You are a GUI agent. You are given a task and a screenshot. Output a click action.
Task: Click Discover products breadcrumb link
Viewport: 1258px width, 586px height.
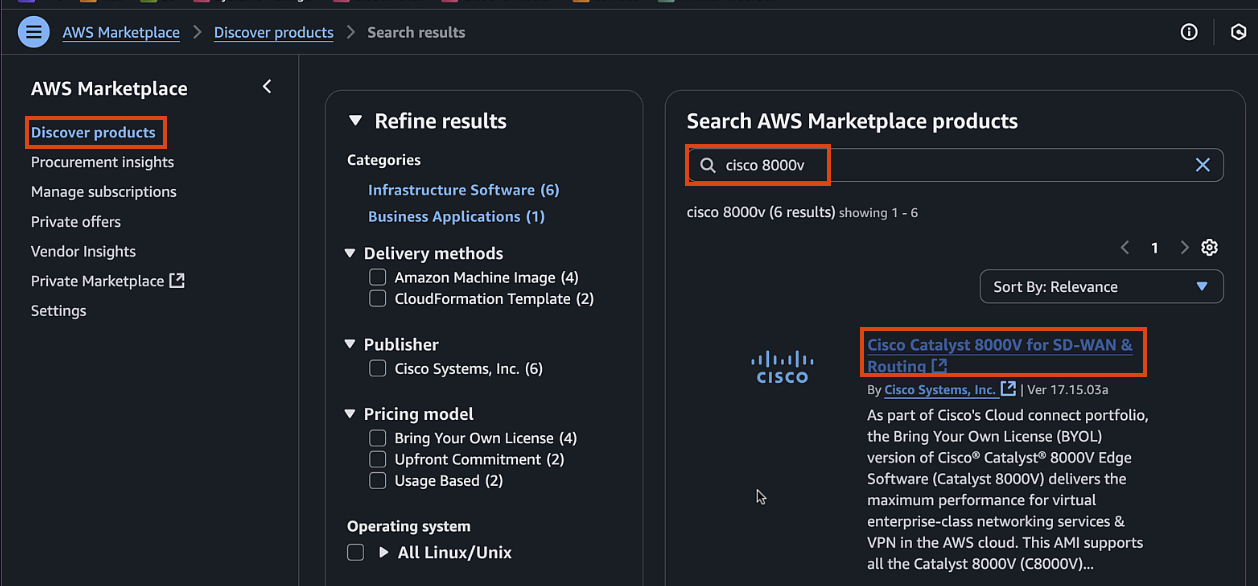[273, 32]
